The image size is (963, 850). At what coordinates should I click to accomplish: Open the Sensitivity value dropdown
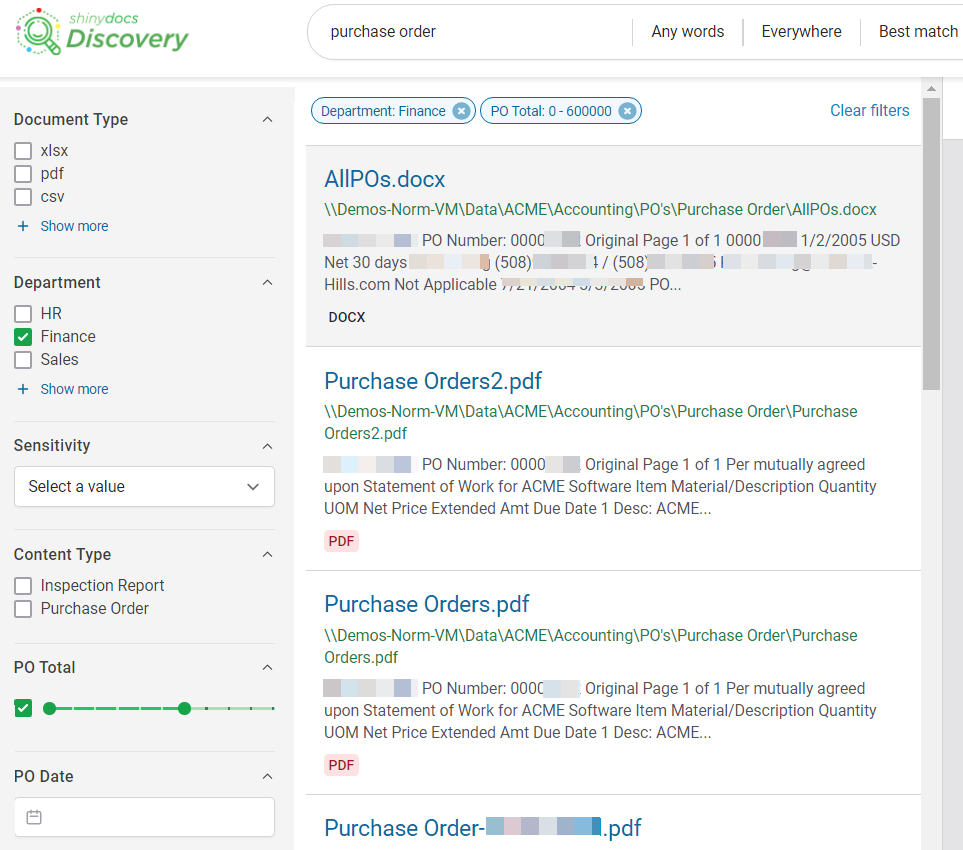144,487
